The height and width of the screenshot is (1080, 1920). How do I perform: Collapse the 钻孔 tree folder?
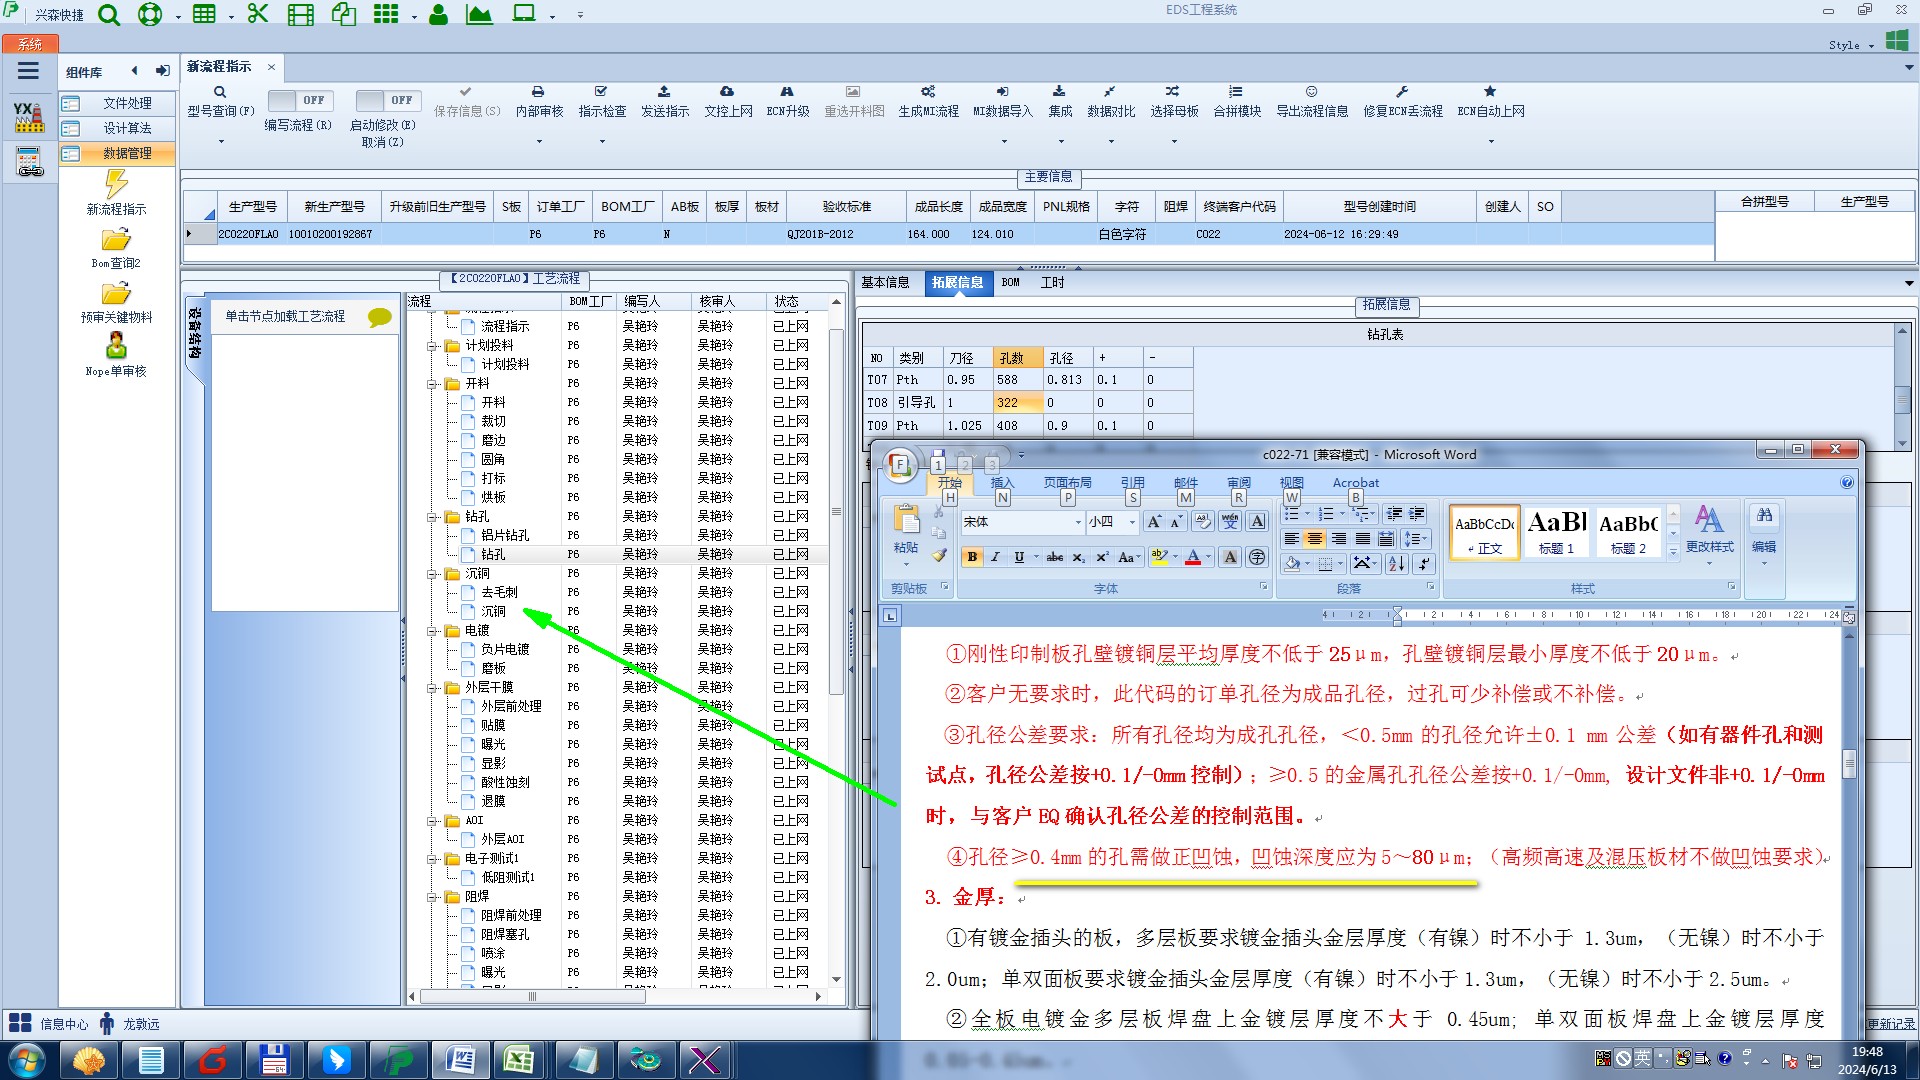pyautogui.click(x=433, y=517)
